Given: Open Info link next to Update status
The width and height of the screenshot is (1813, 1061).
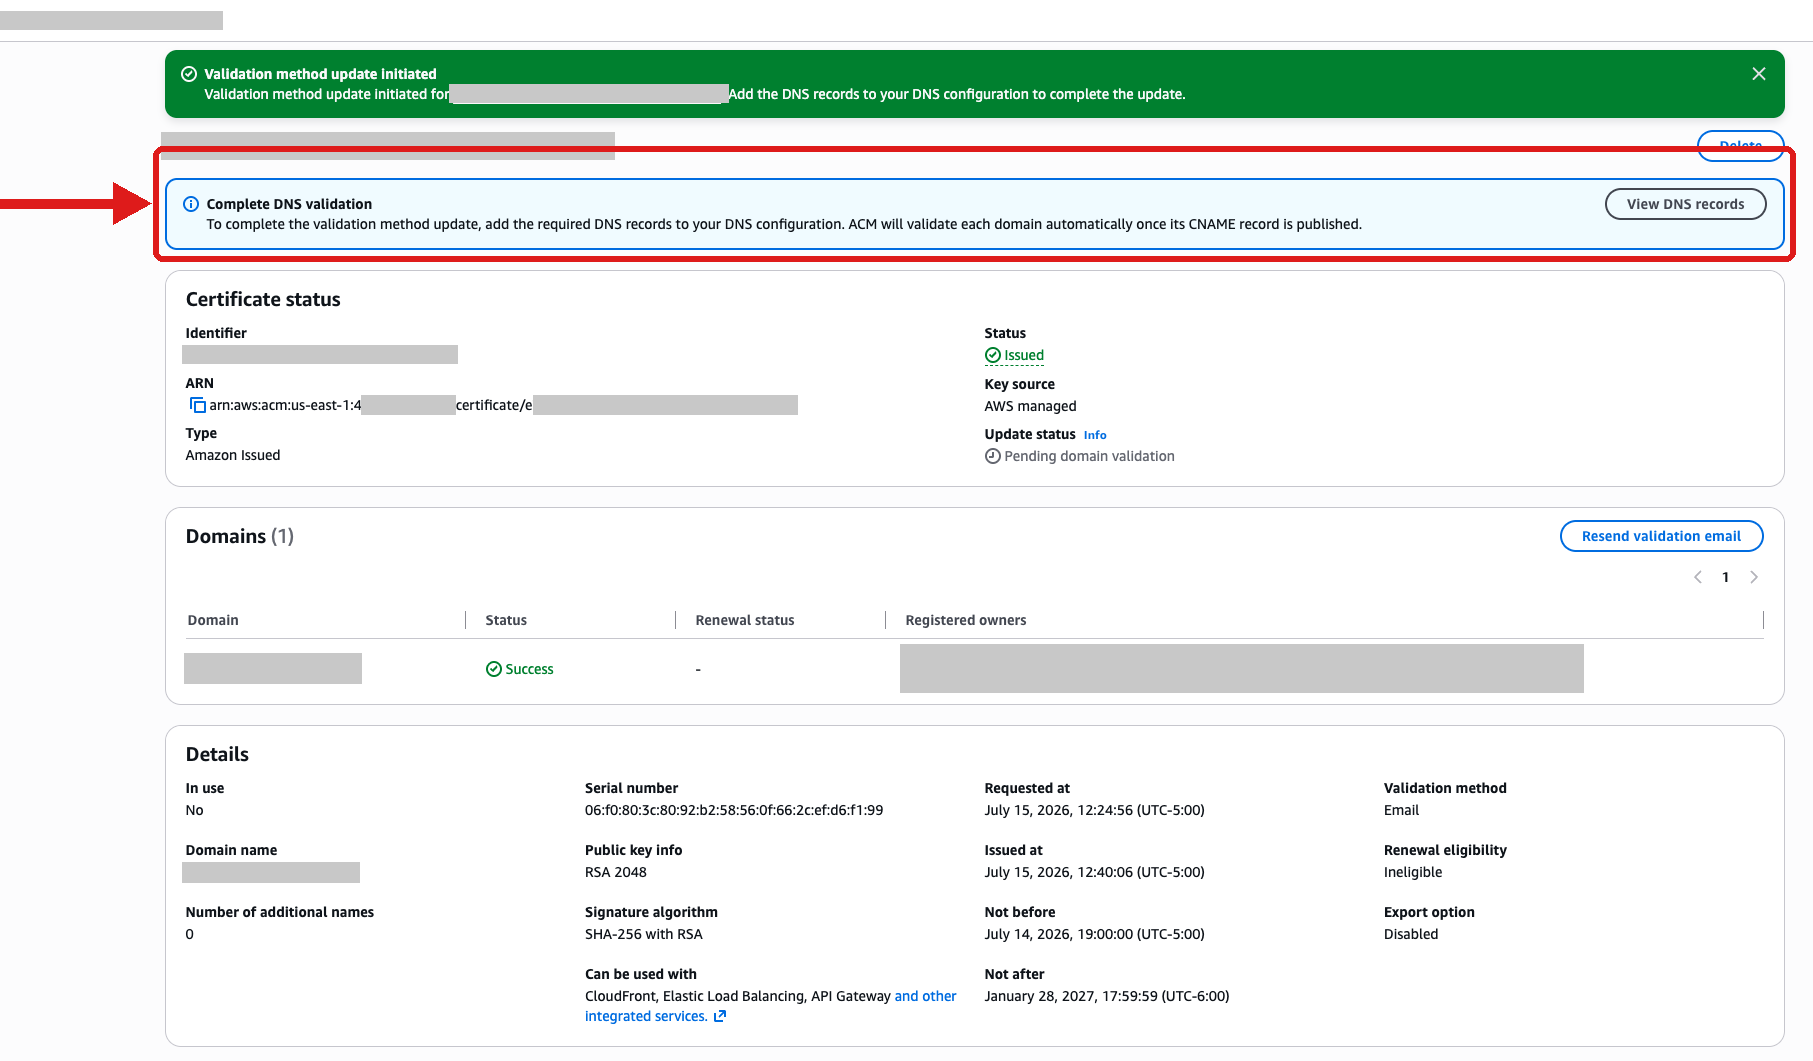Looking at the screenshot, I should tap(1095, 435).
